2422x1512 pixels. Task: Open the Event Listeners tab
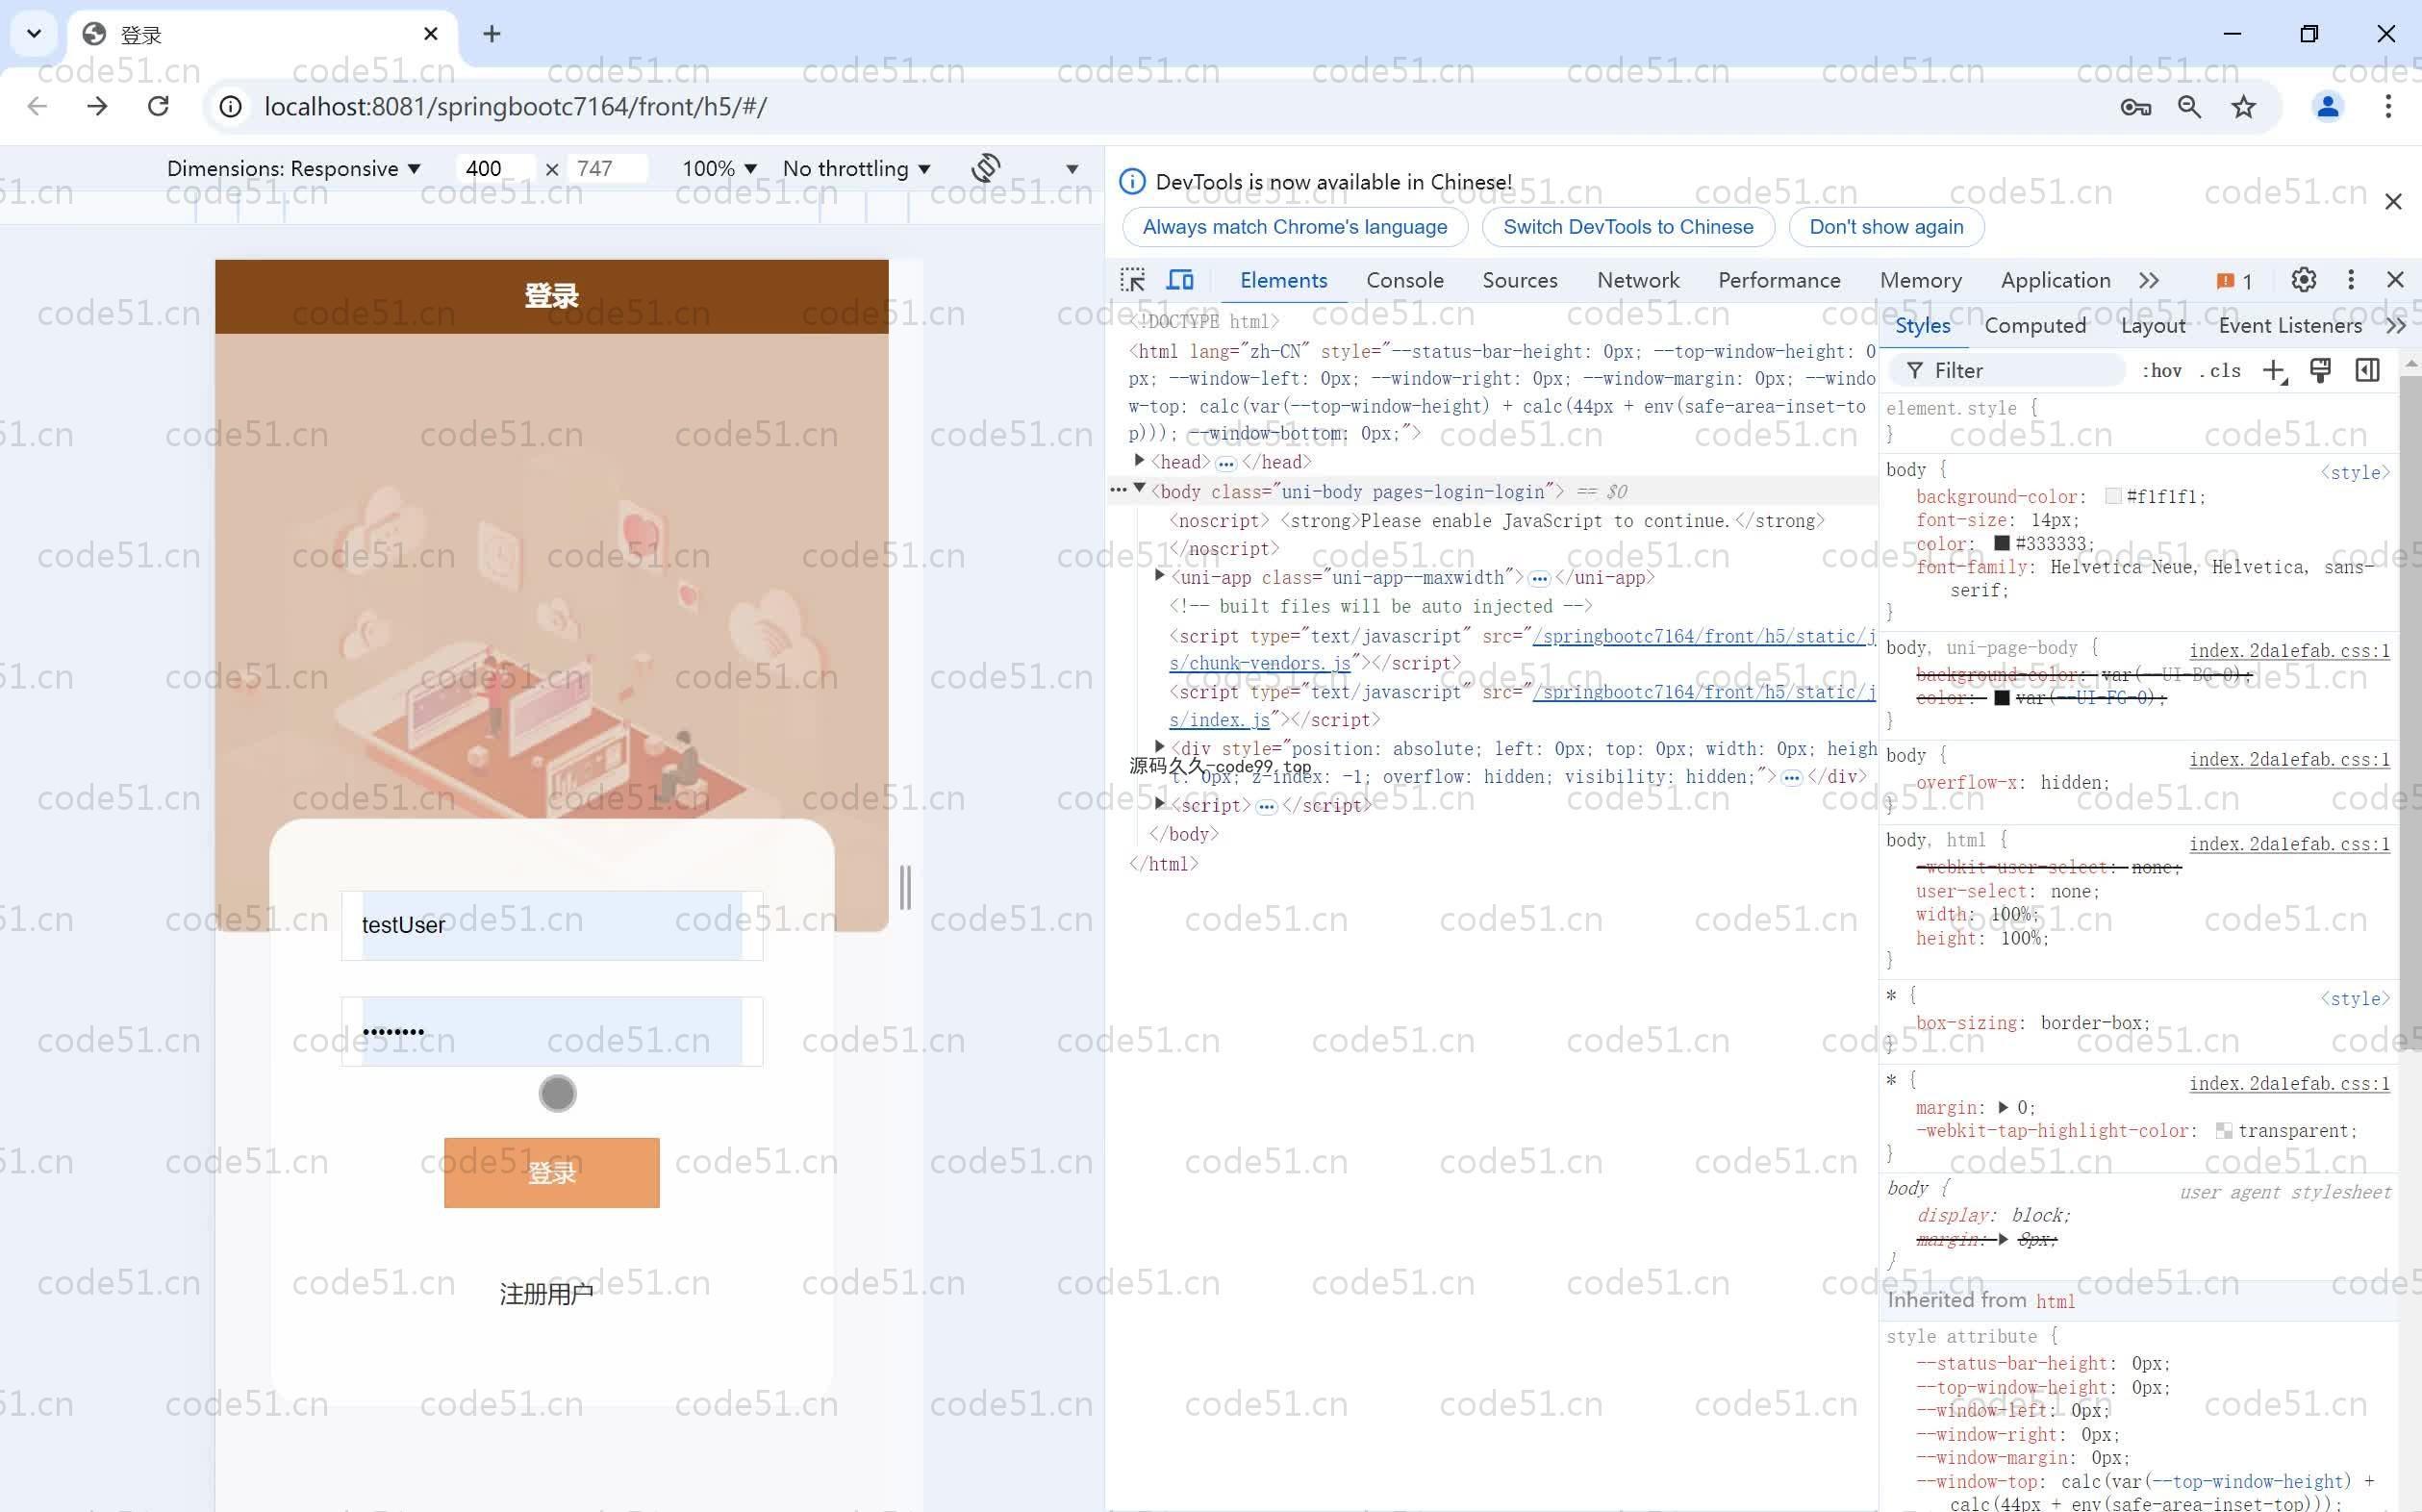pyautogui.click(x=2290, y=326)
